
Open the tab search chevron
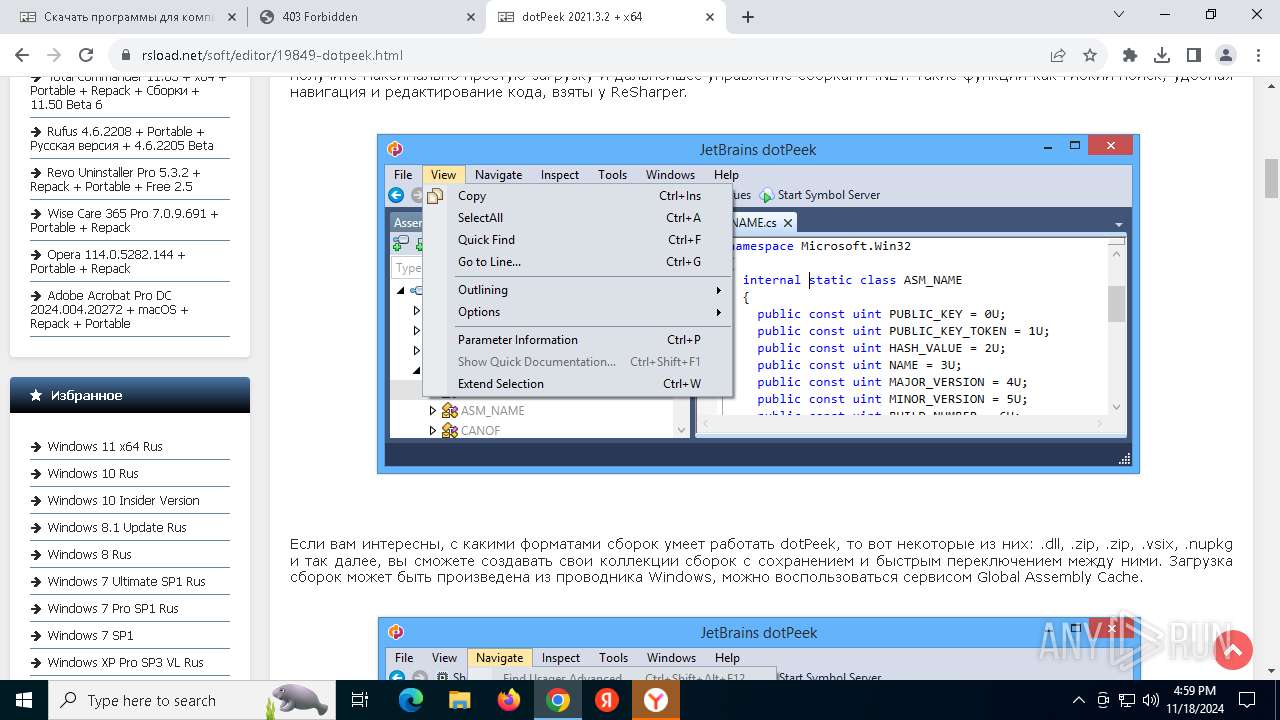1119,14
